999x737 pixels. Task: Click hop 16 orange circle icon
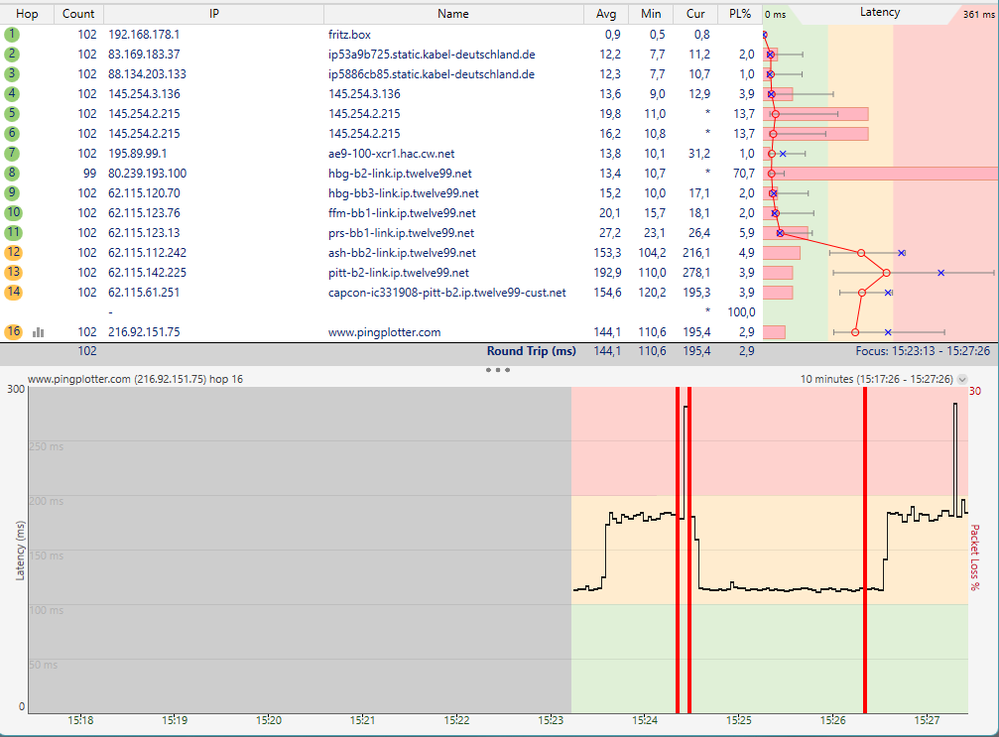(13, 331)
